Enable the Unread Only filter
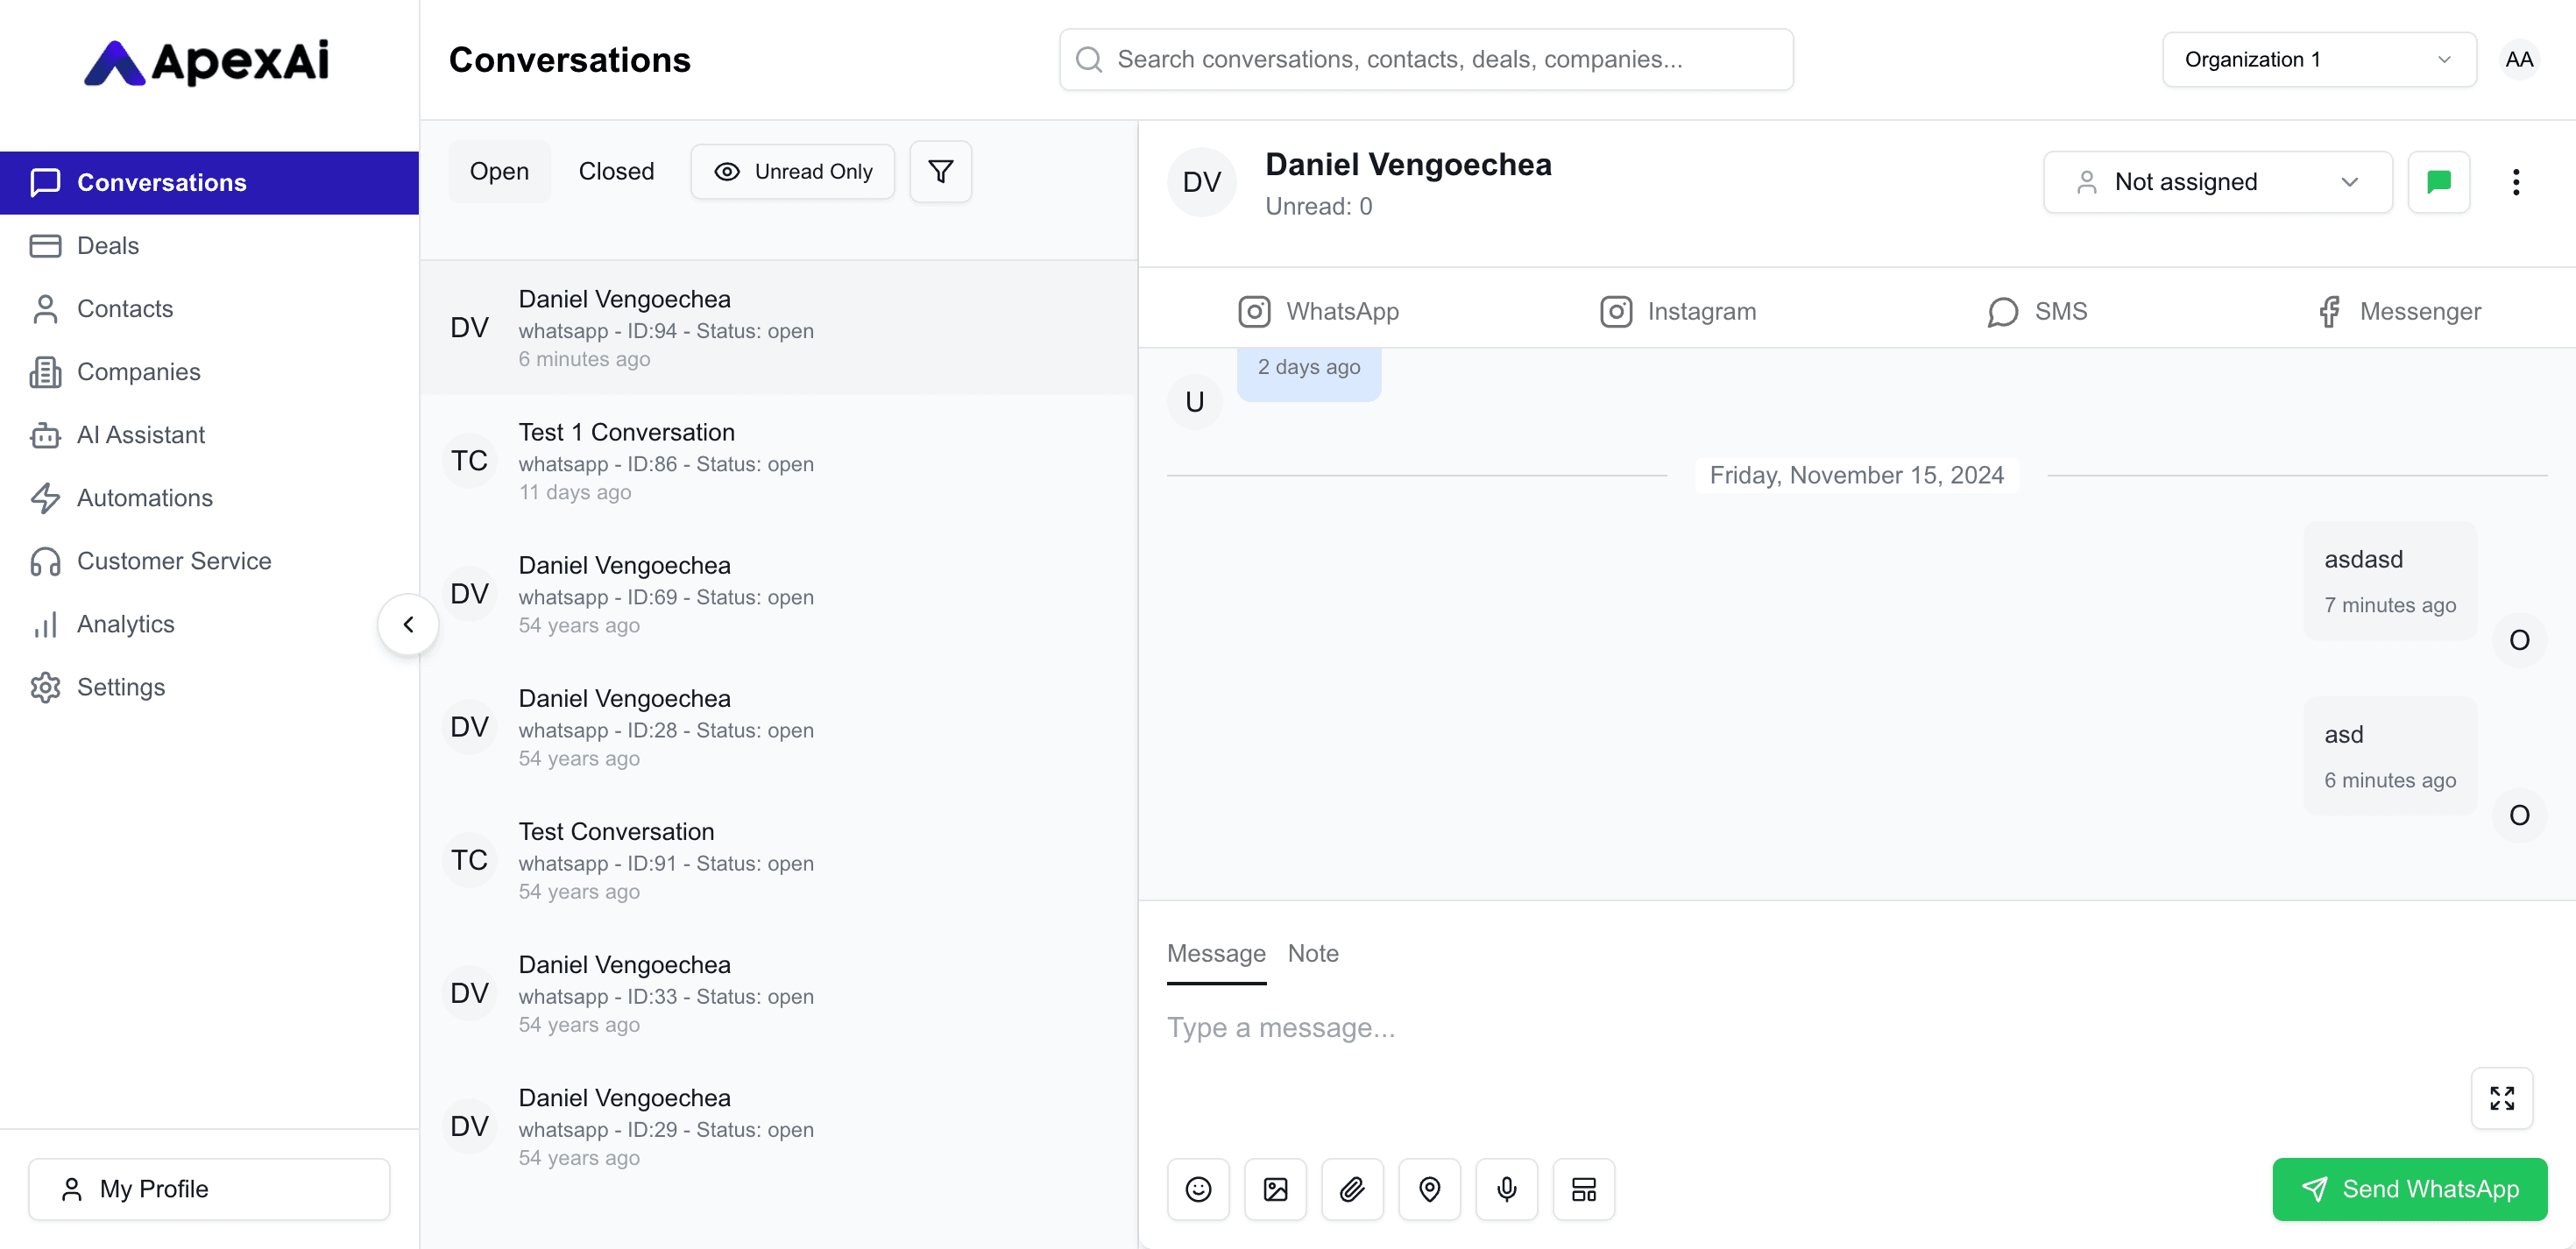The width and height of the screenshot is (2576, 1249). (792, 171)
